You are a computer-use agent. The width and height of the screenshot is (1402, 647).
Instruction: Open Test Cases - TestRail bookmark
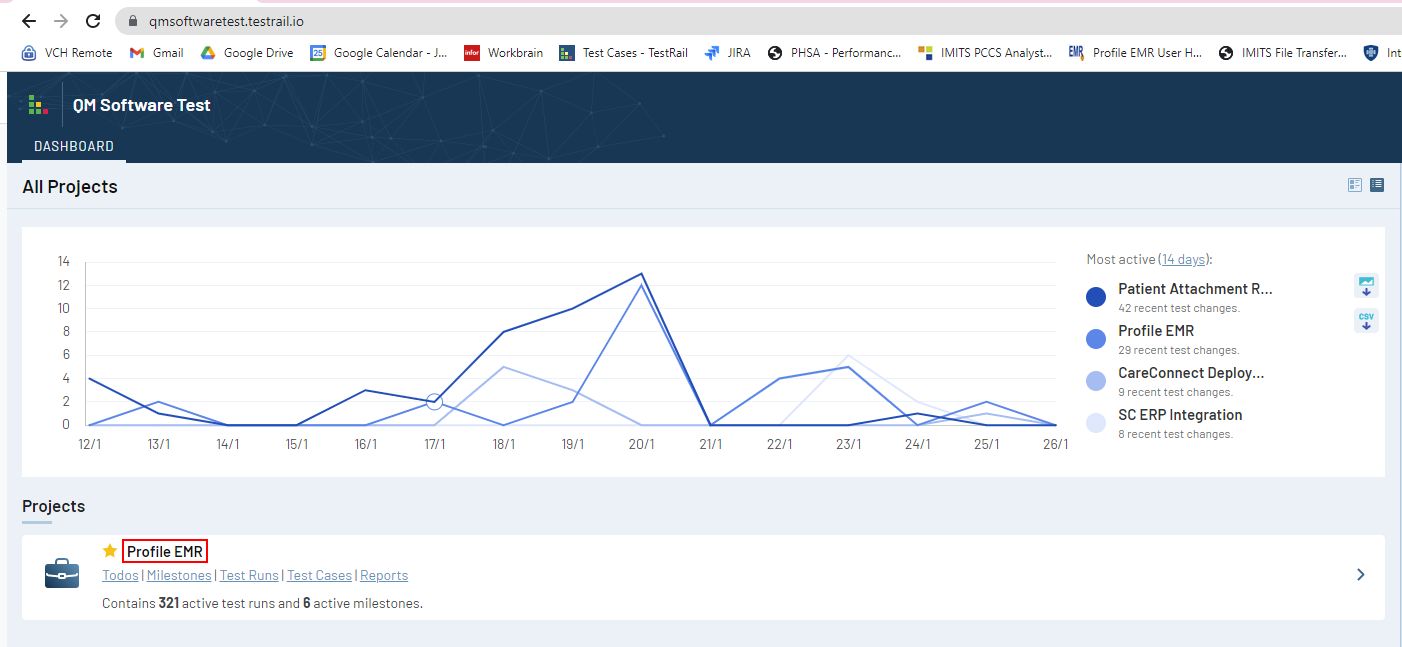[x=623, y=52]
